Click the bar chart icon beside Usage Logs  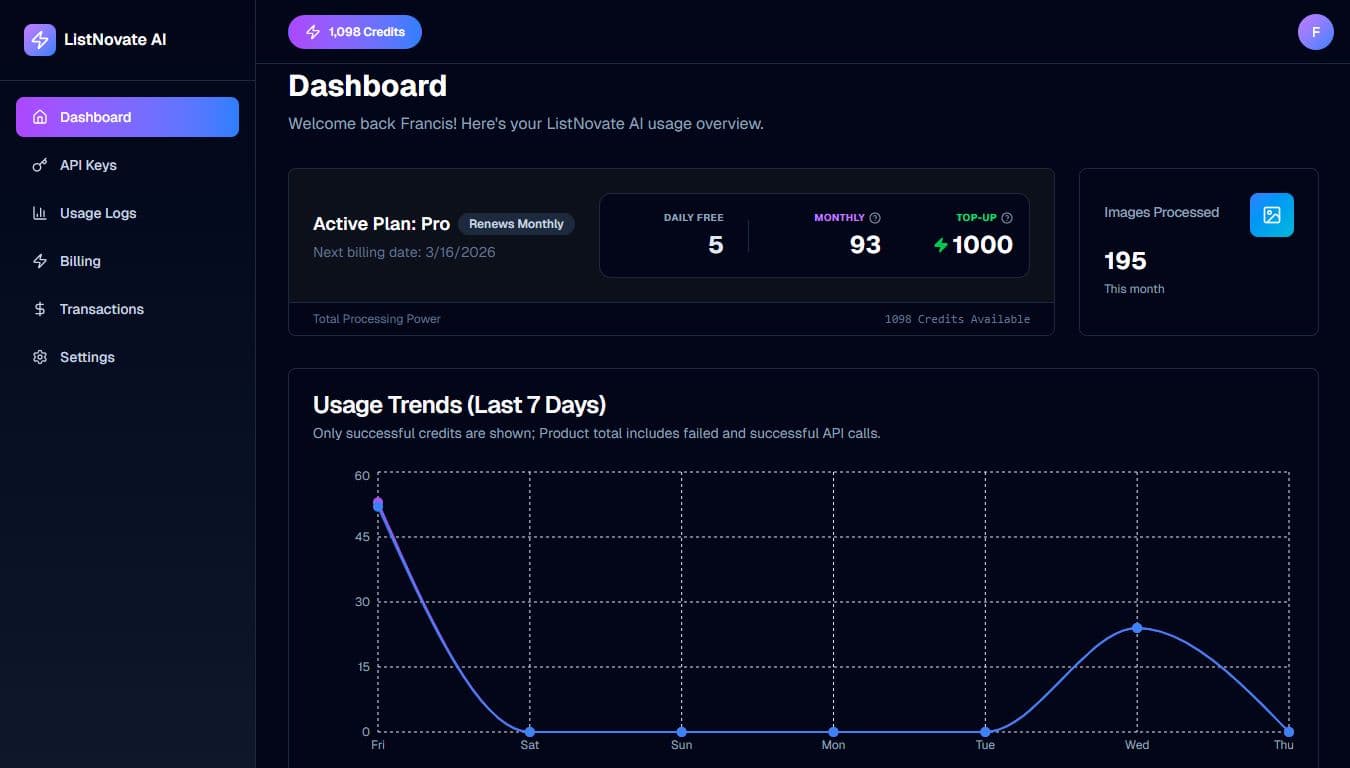point(40,213)
